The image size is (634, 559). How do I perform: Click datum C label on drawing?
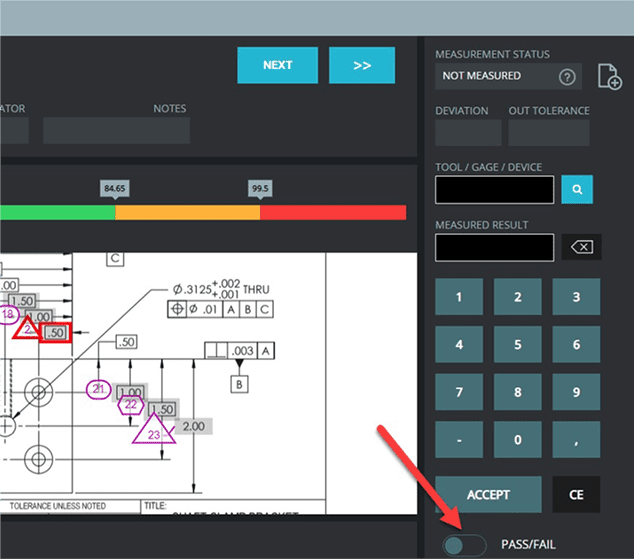[x=115, y=259]
